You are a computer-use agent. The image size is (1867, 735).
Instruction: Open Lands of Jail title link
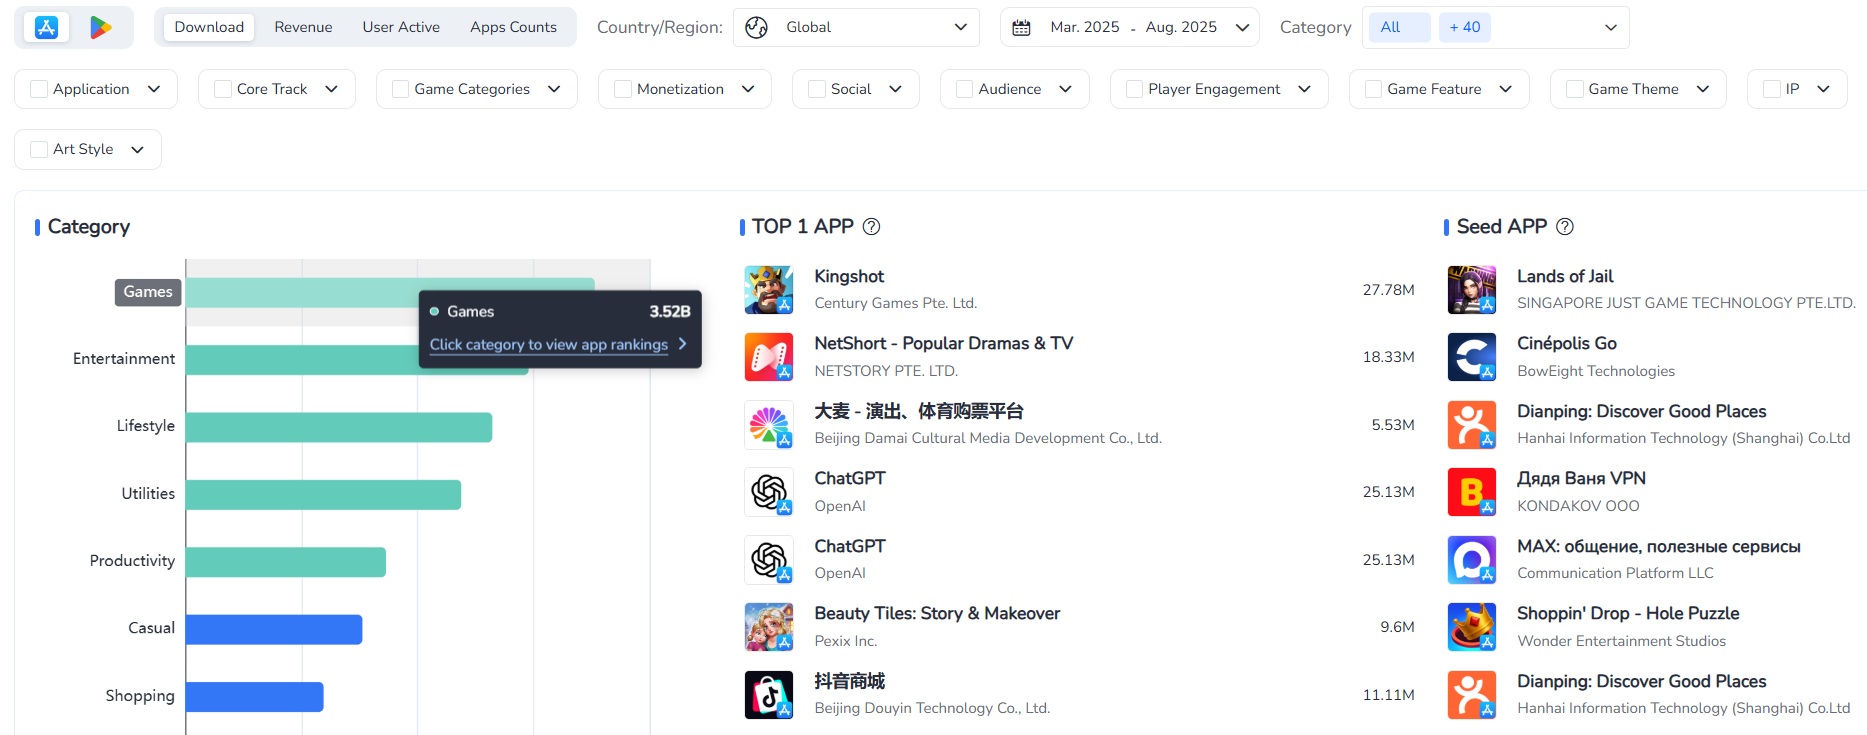1565,276
